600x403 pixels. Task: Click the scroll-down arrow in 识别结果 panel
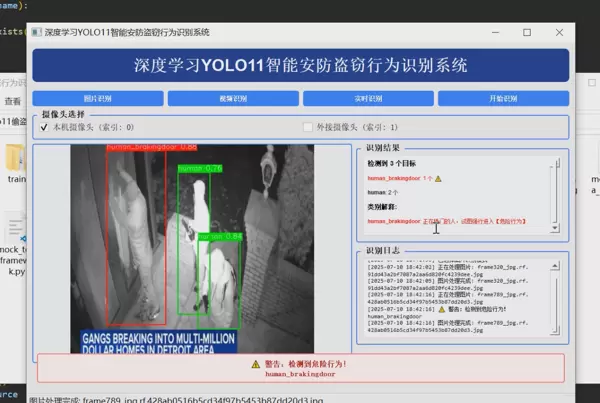(556, 228)
